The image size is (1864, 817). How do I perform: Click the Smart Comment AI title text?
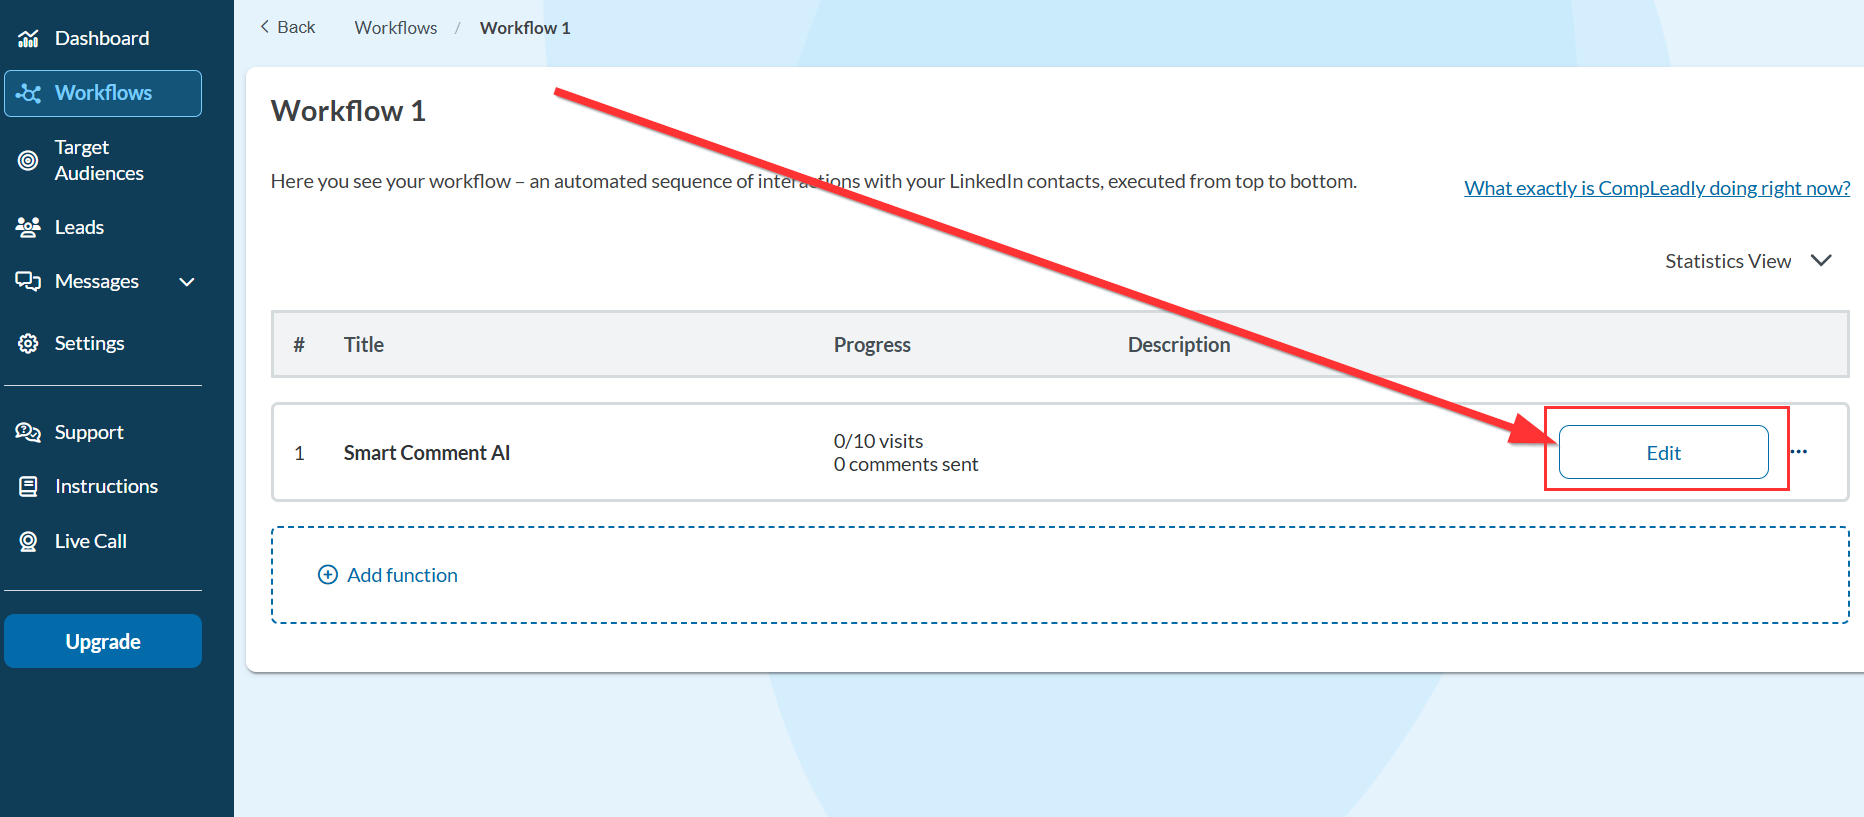tap(427, 453)
